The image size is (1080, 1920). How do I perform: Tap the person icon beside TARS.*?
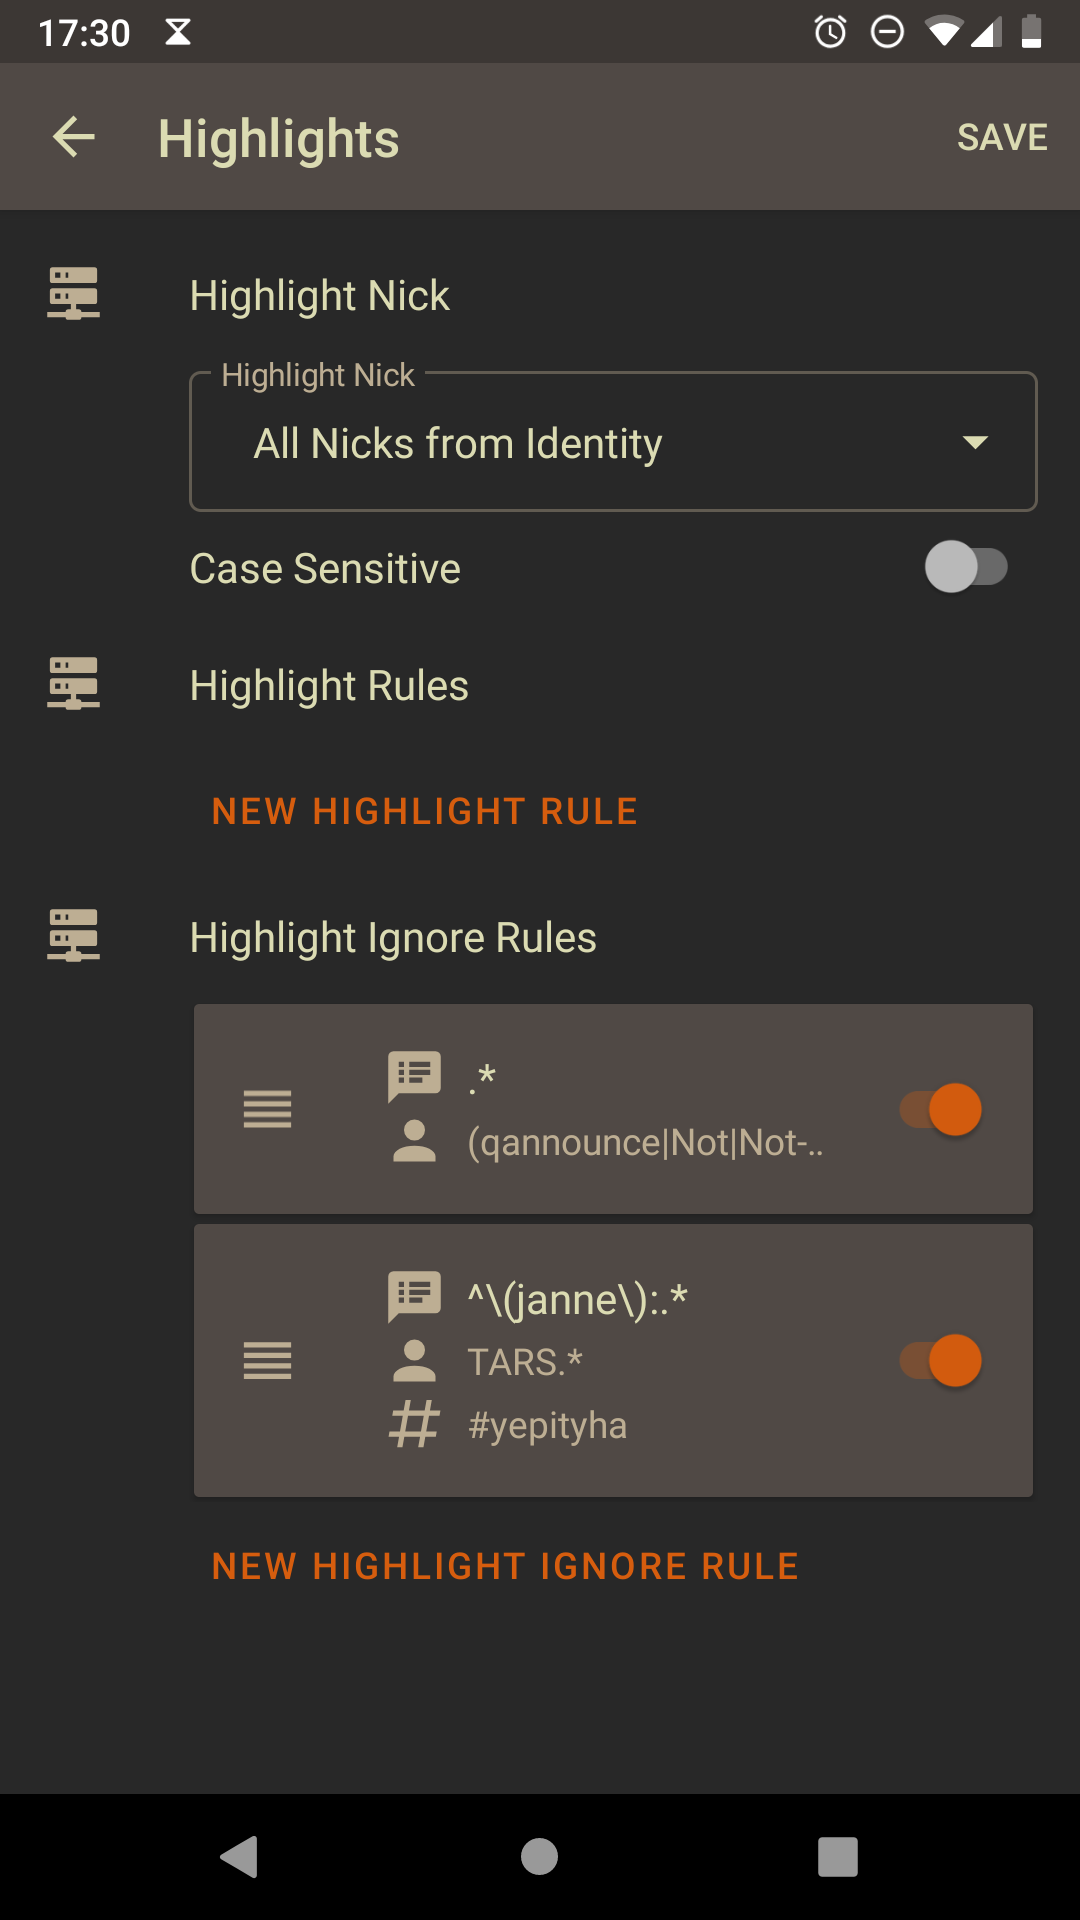pyautogui.click(x=414, y=1361)
